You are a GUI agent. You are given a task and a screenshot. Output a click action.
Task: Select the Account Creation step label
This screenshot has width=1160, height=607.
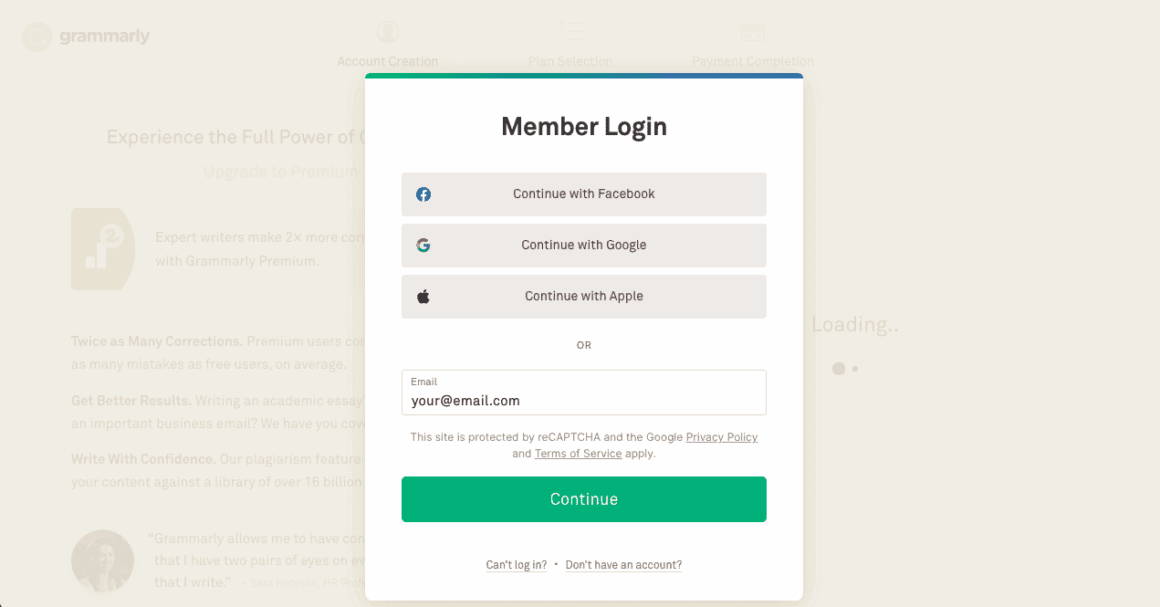(387, 61)
